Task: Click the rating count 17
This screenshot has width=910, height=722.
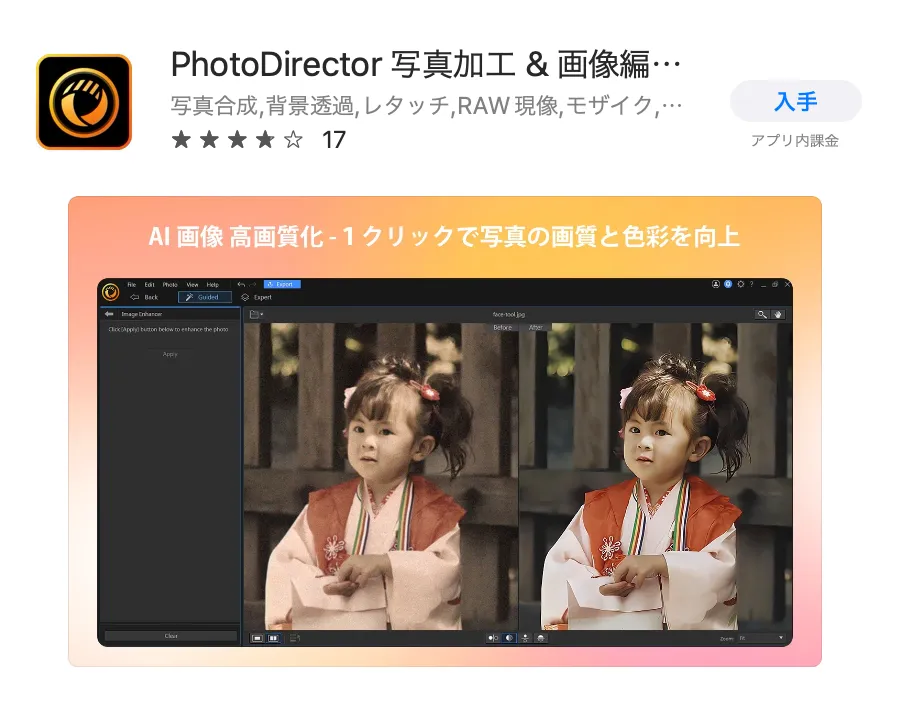Action: tap(334, 140)
